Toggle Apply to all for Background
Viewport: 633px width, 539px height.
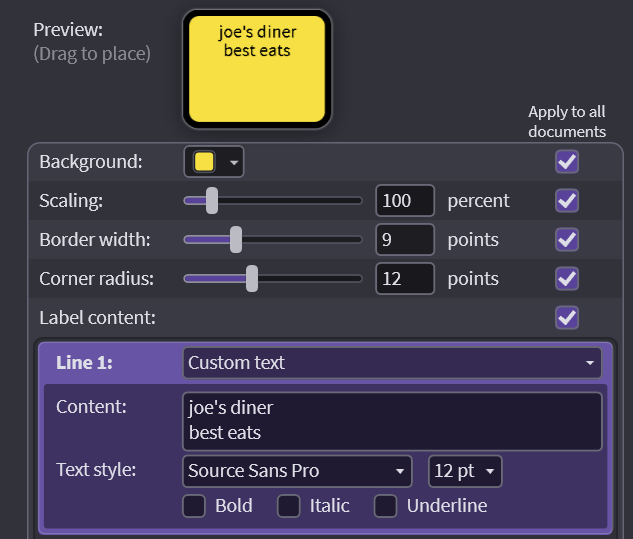[567, 162]
